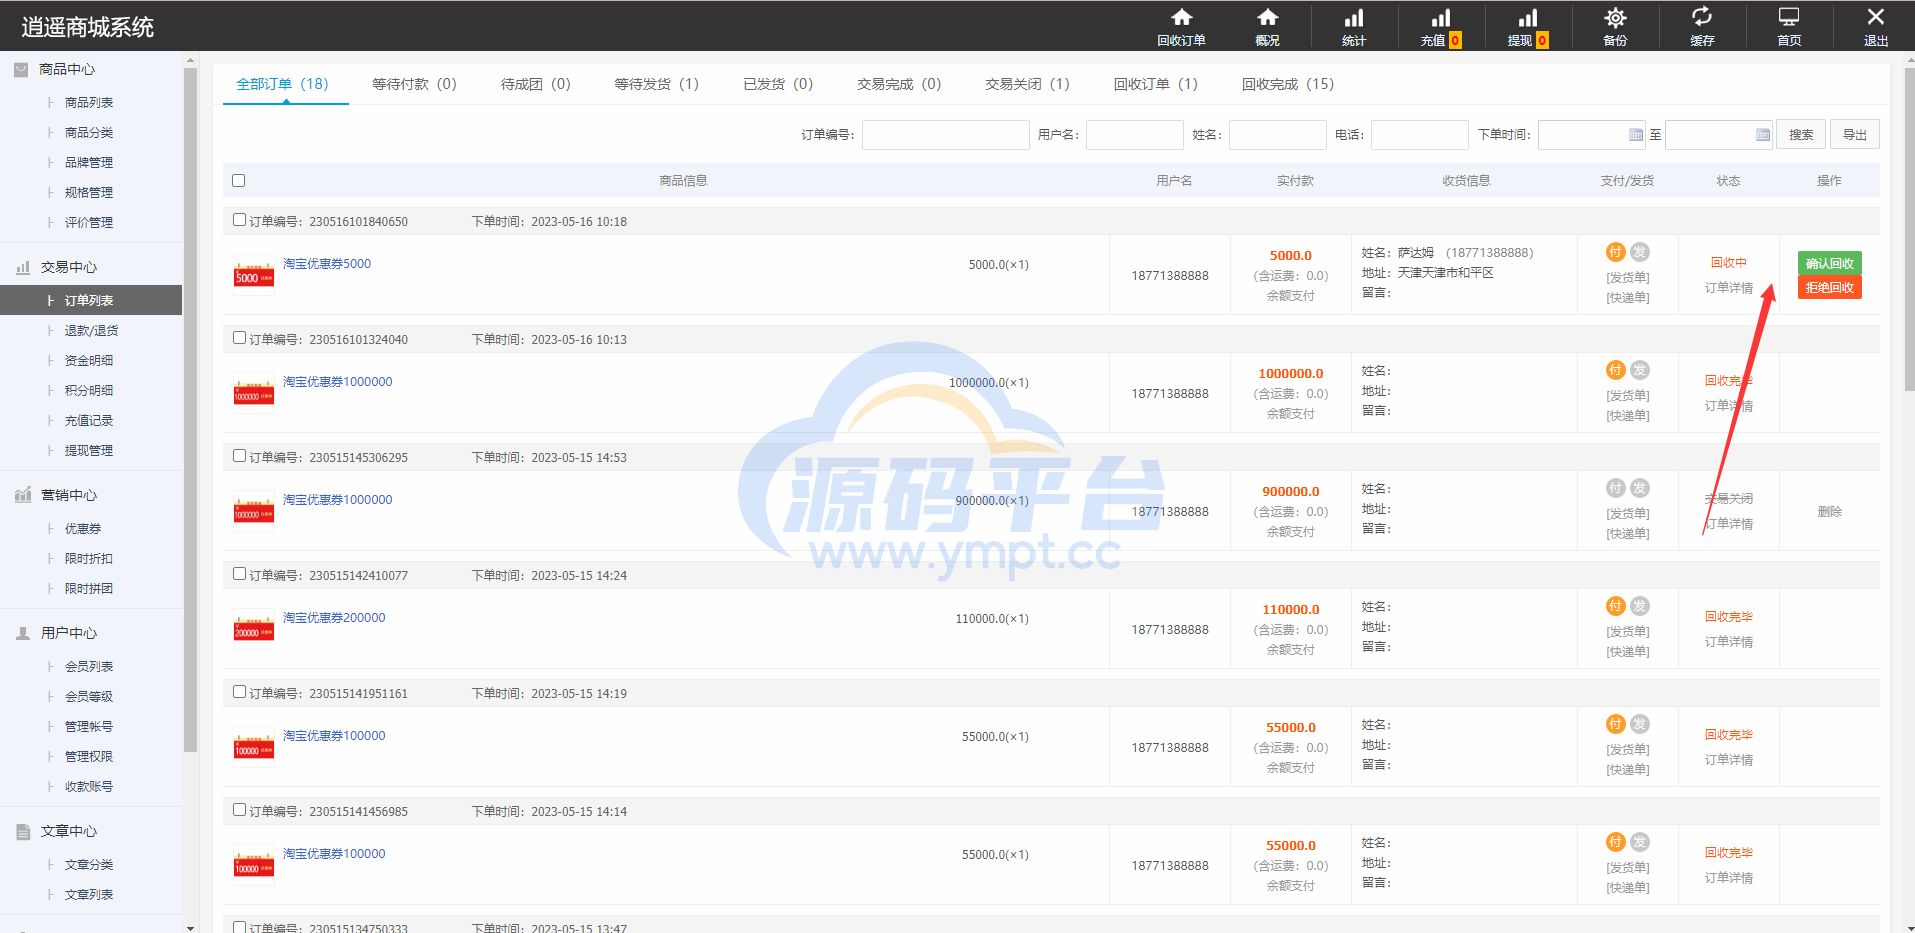Open the 提现 withdrawal chart icon

[x=1527, y=18]
